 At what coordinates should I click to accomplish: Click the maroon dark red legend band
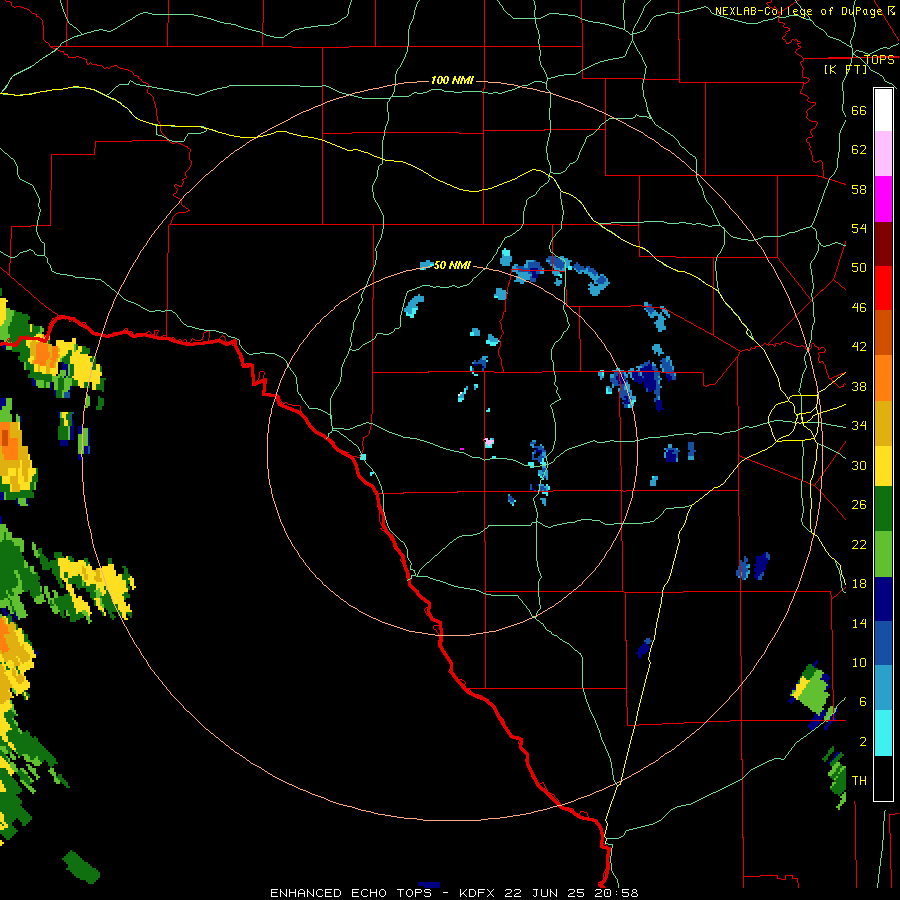(883, 244)
